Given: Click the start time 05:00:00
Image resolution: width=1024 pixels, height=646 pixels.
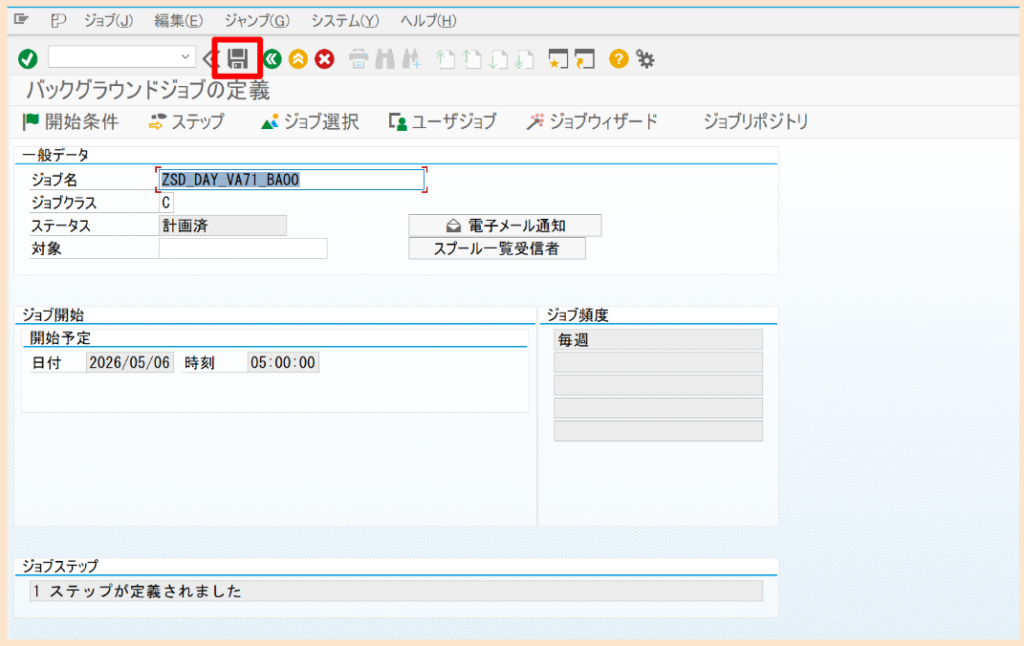Looking at the screenshot, I should [283, 363].
